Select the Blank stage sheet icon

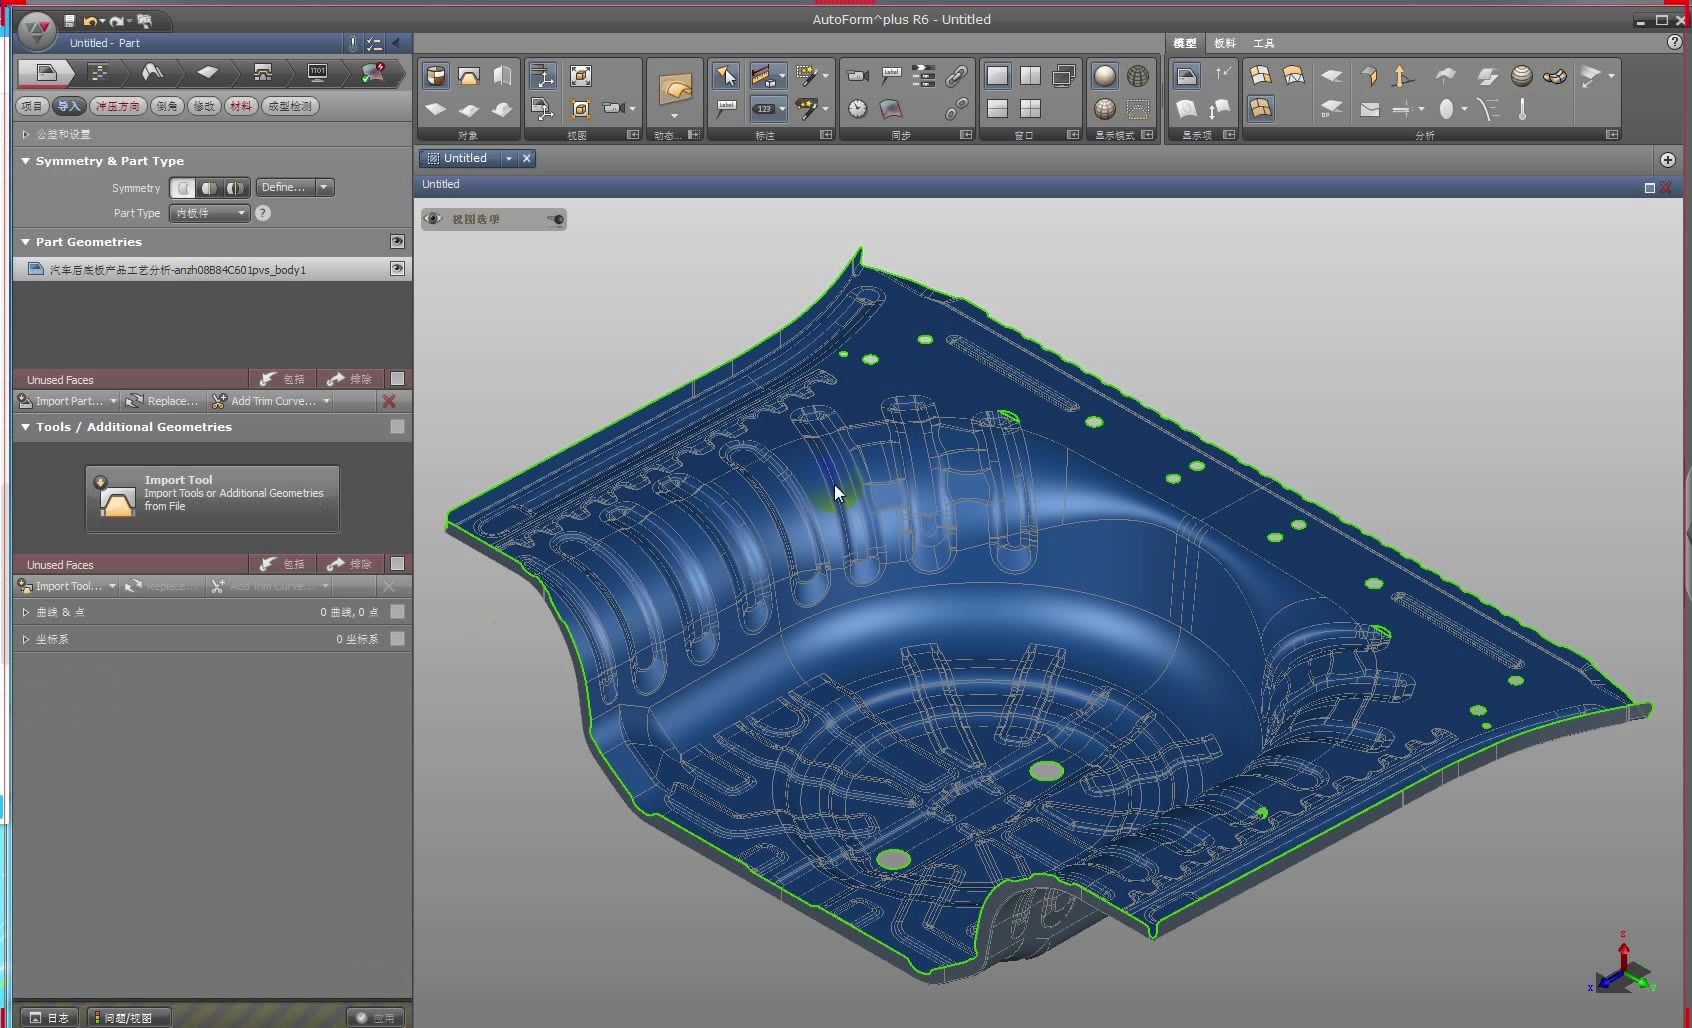[x=207, y=72]
